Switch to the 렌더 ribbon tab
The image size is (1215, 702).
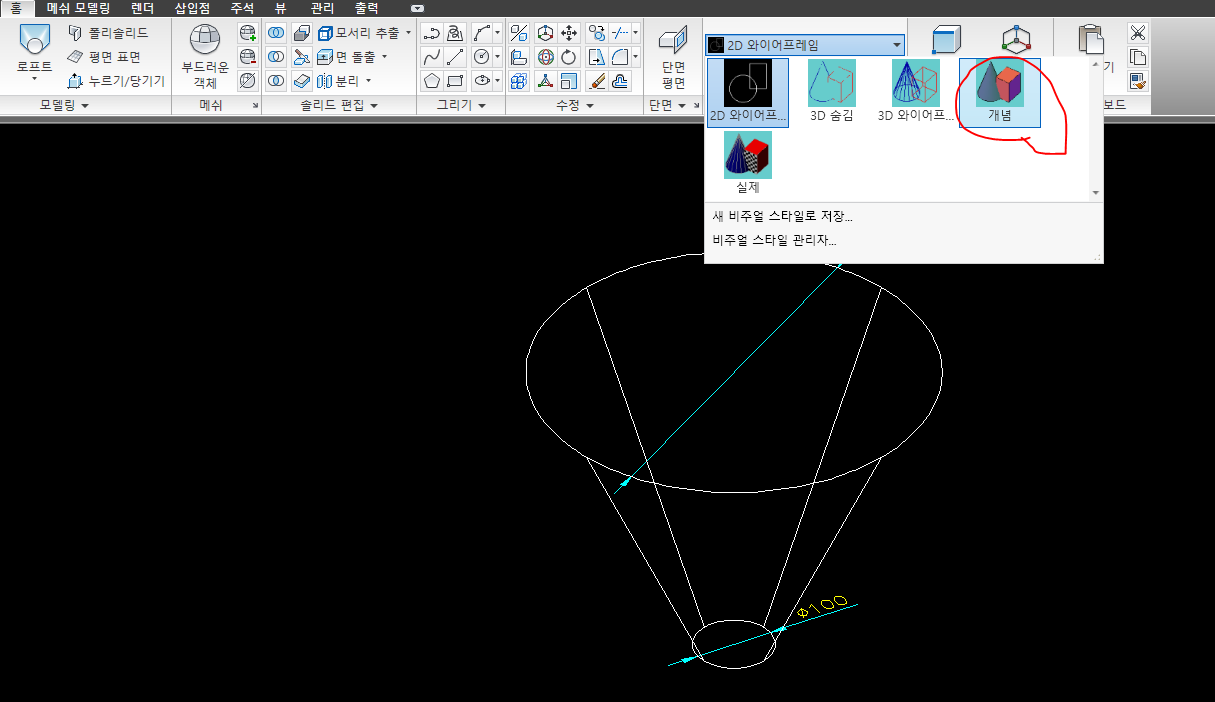143,7
